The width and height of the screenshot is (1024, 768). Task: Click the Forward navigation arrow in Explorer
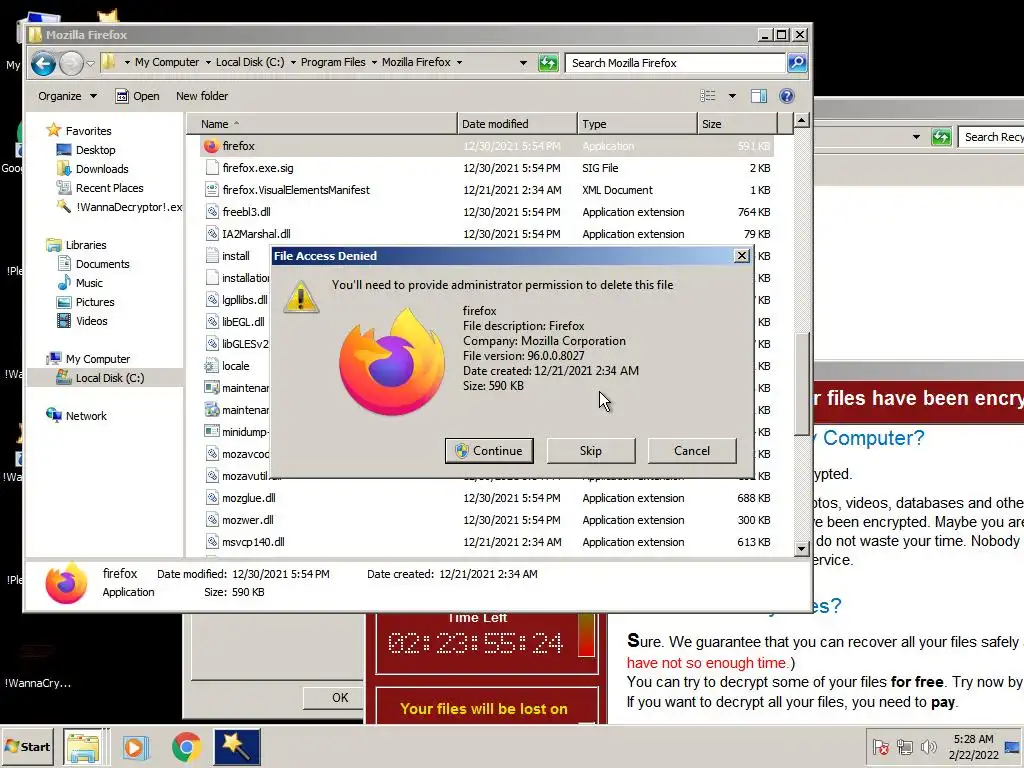tap(71, 63)
